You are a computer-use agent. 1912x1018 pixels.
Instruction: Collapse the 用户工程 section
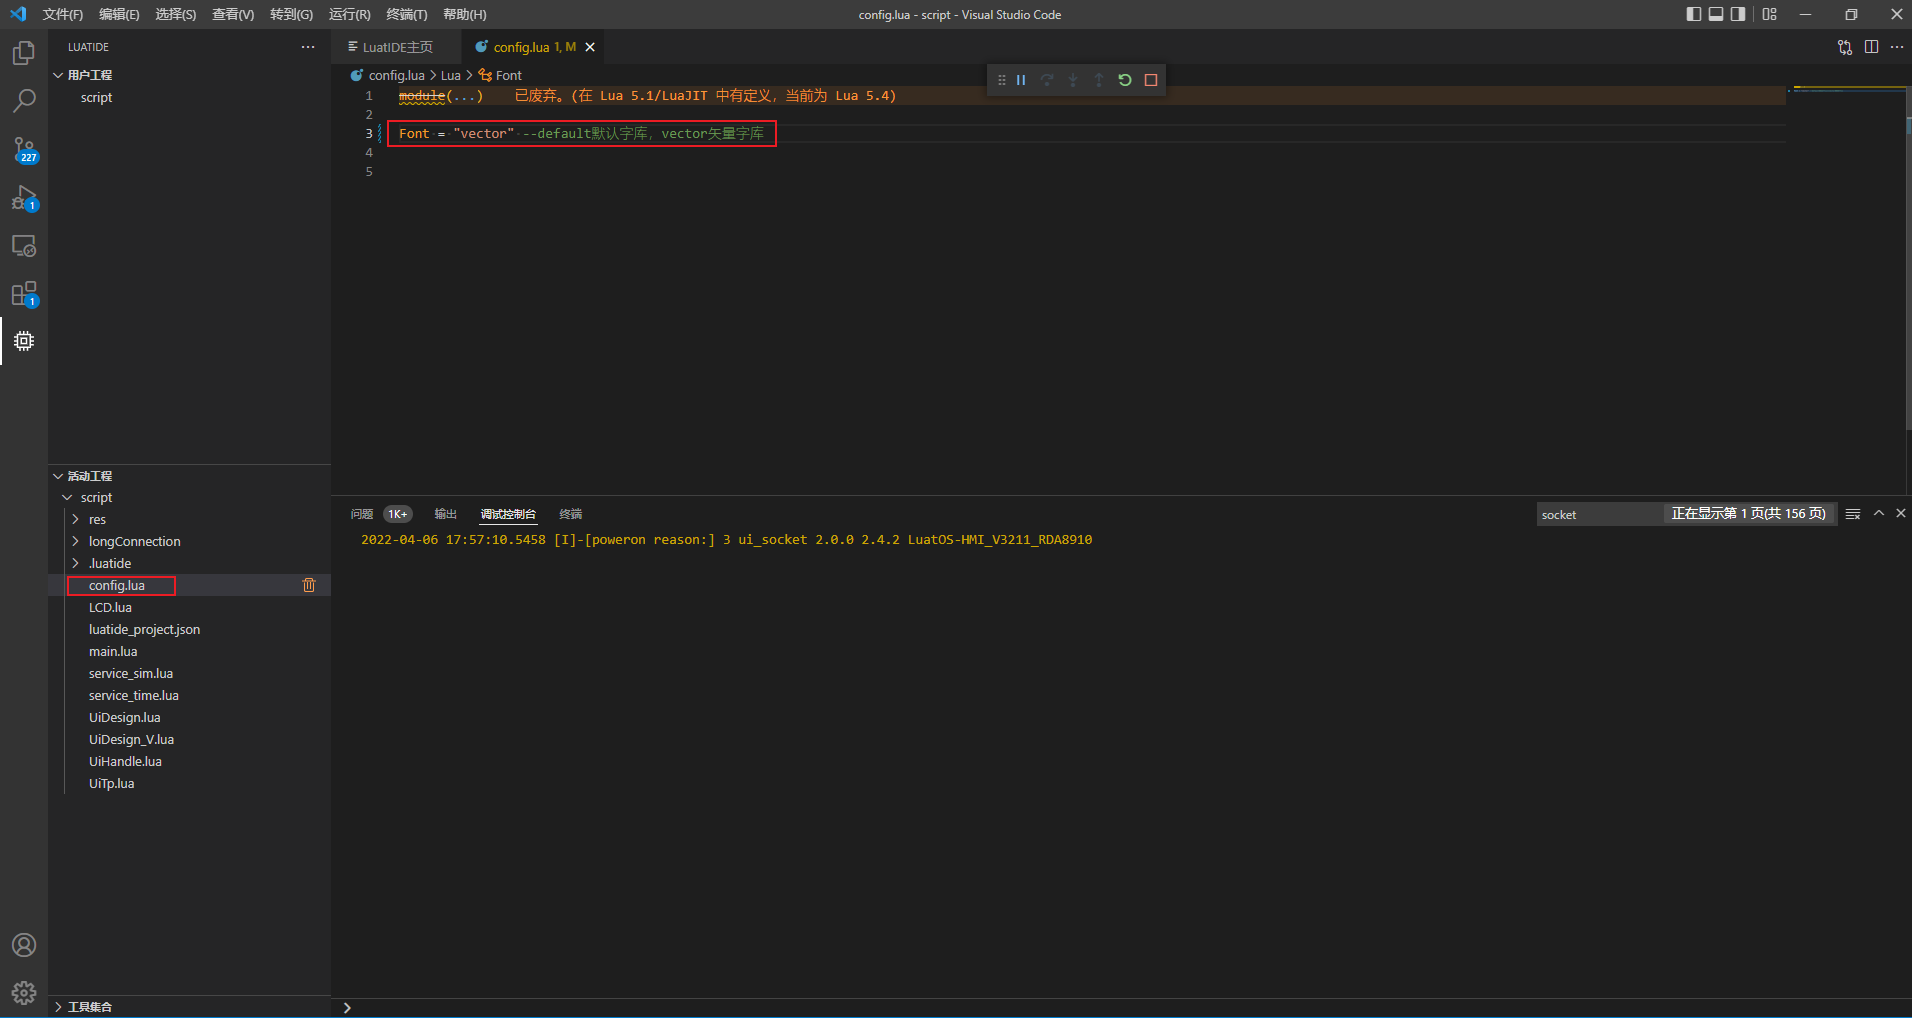point(58,75)
